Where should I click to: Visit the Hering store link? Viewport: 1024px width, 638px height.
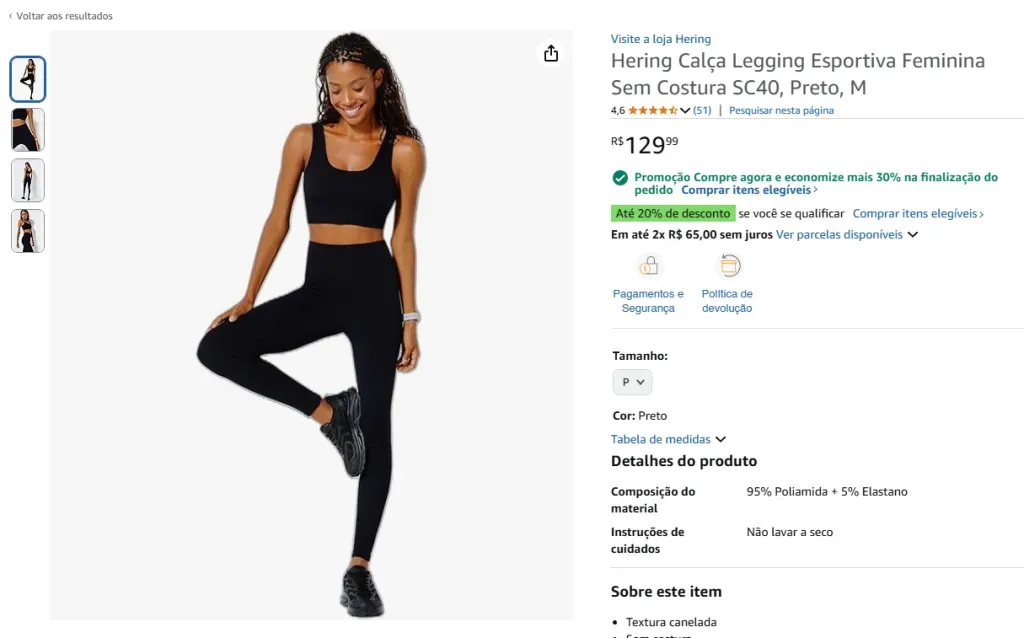click(x=660, y=39)
